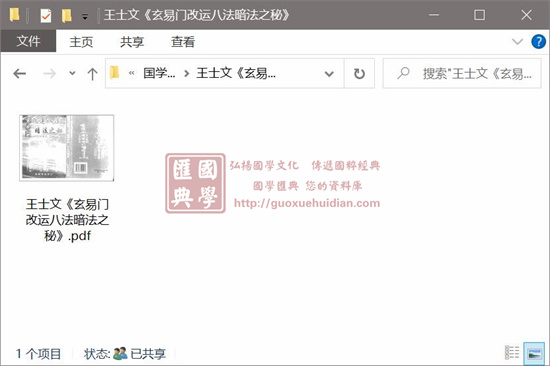Switch to large icons view layout

(534, 353)
